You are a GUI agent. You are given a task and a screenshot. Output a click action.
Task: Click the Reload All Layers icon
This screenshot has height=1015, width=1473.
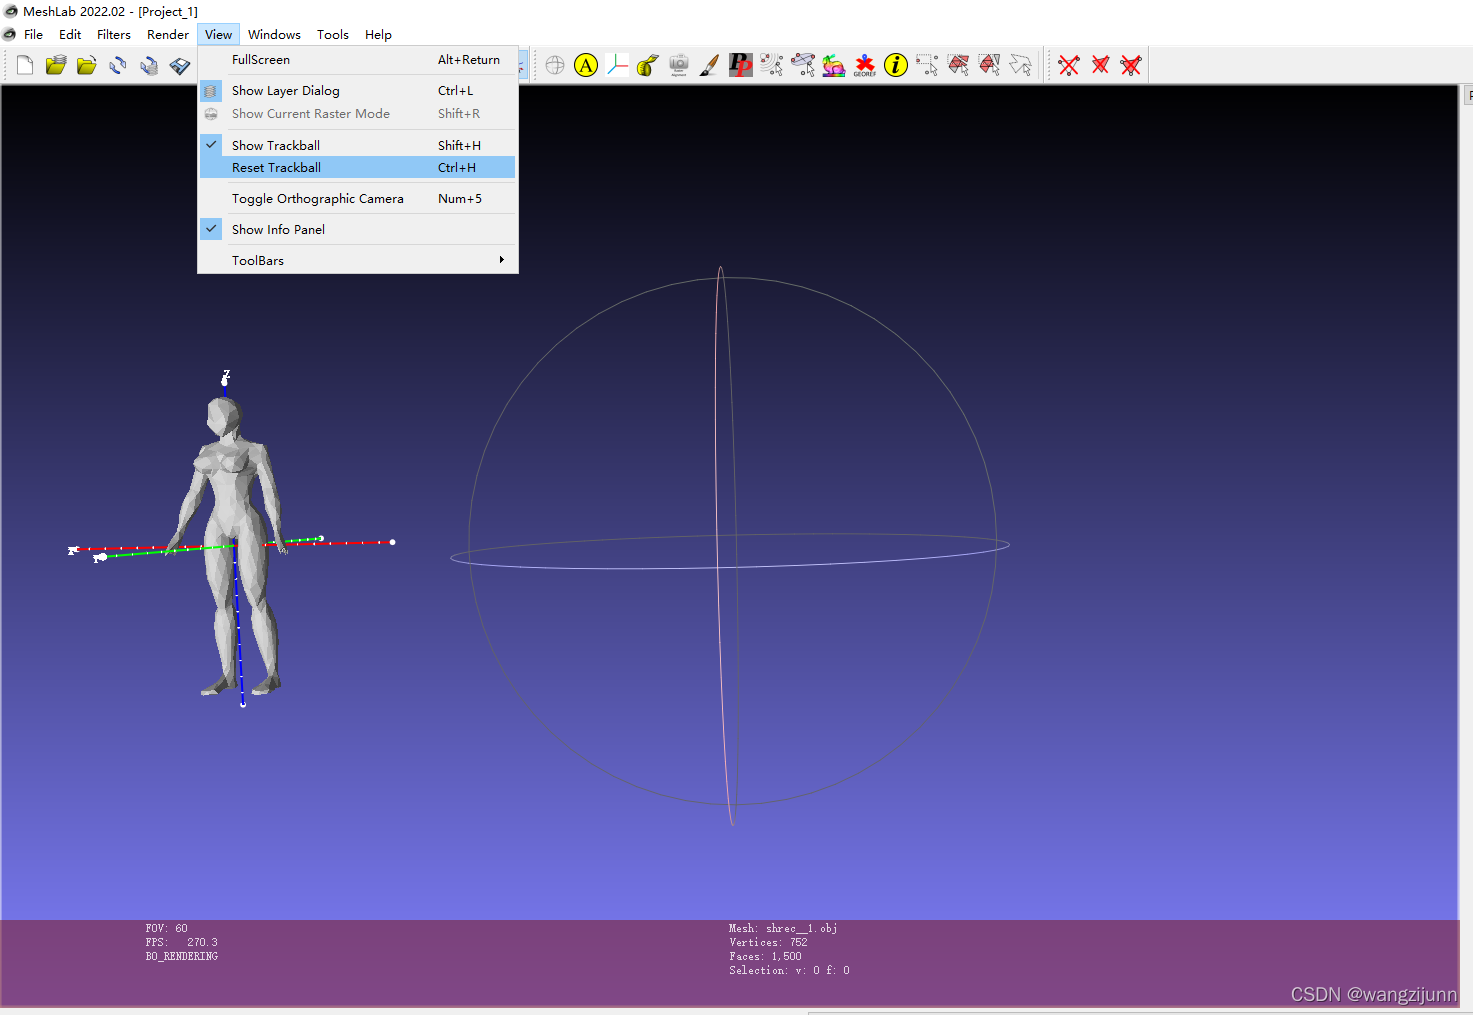[149, 66]
